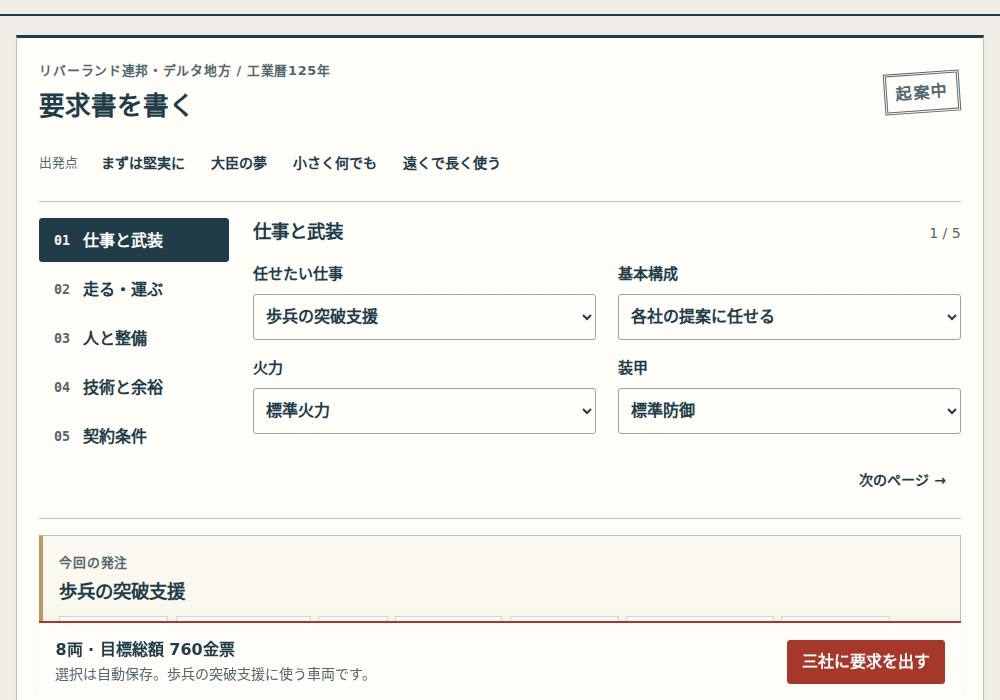Image resolution: width=1000 pixels, height=700 pixels.
Task: Click the 1 / 5 page indicator
Action: [x=945, y=233]
